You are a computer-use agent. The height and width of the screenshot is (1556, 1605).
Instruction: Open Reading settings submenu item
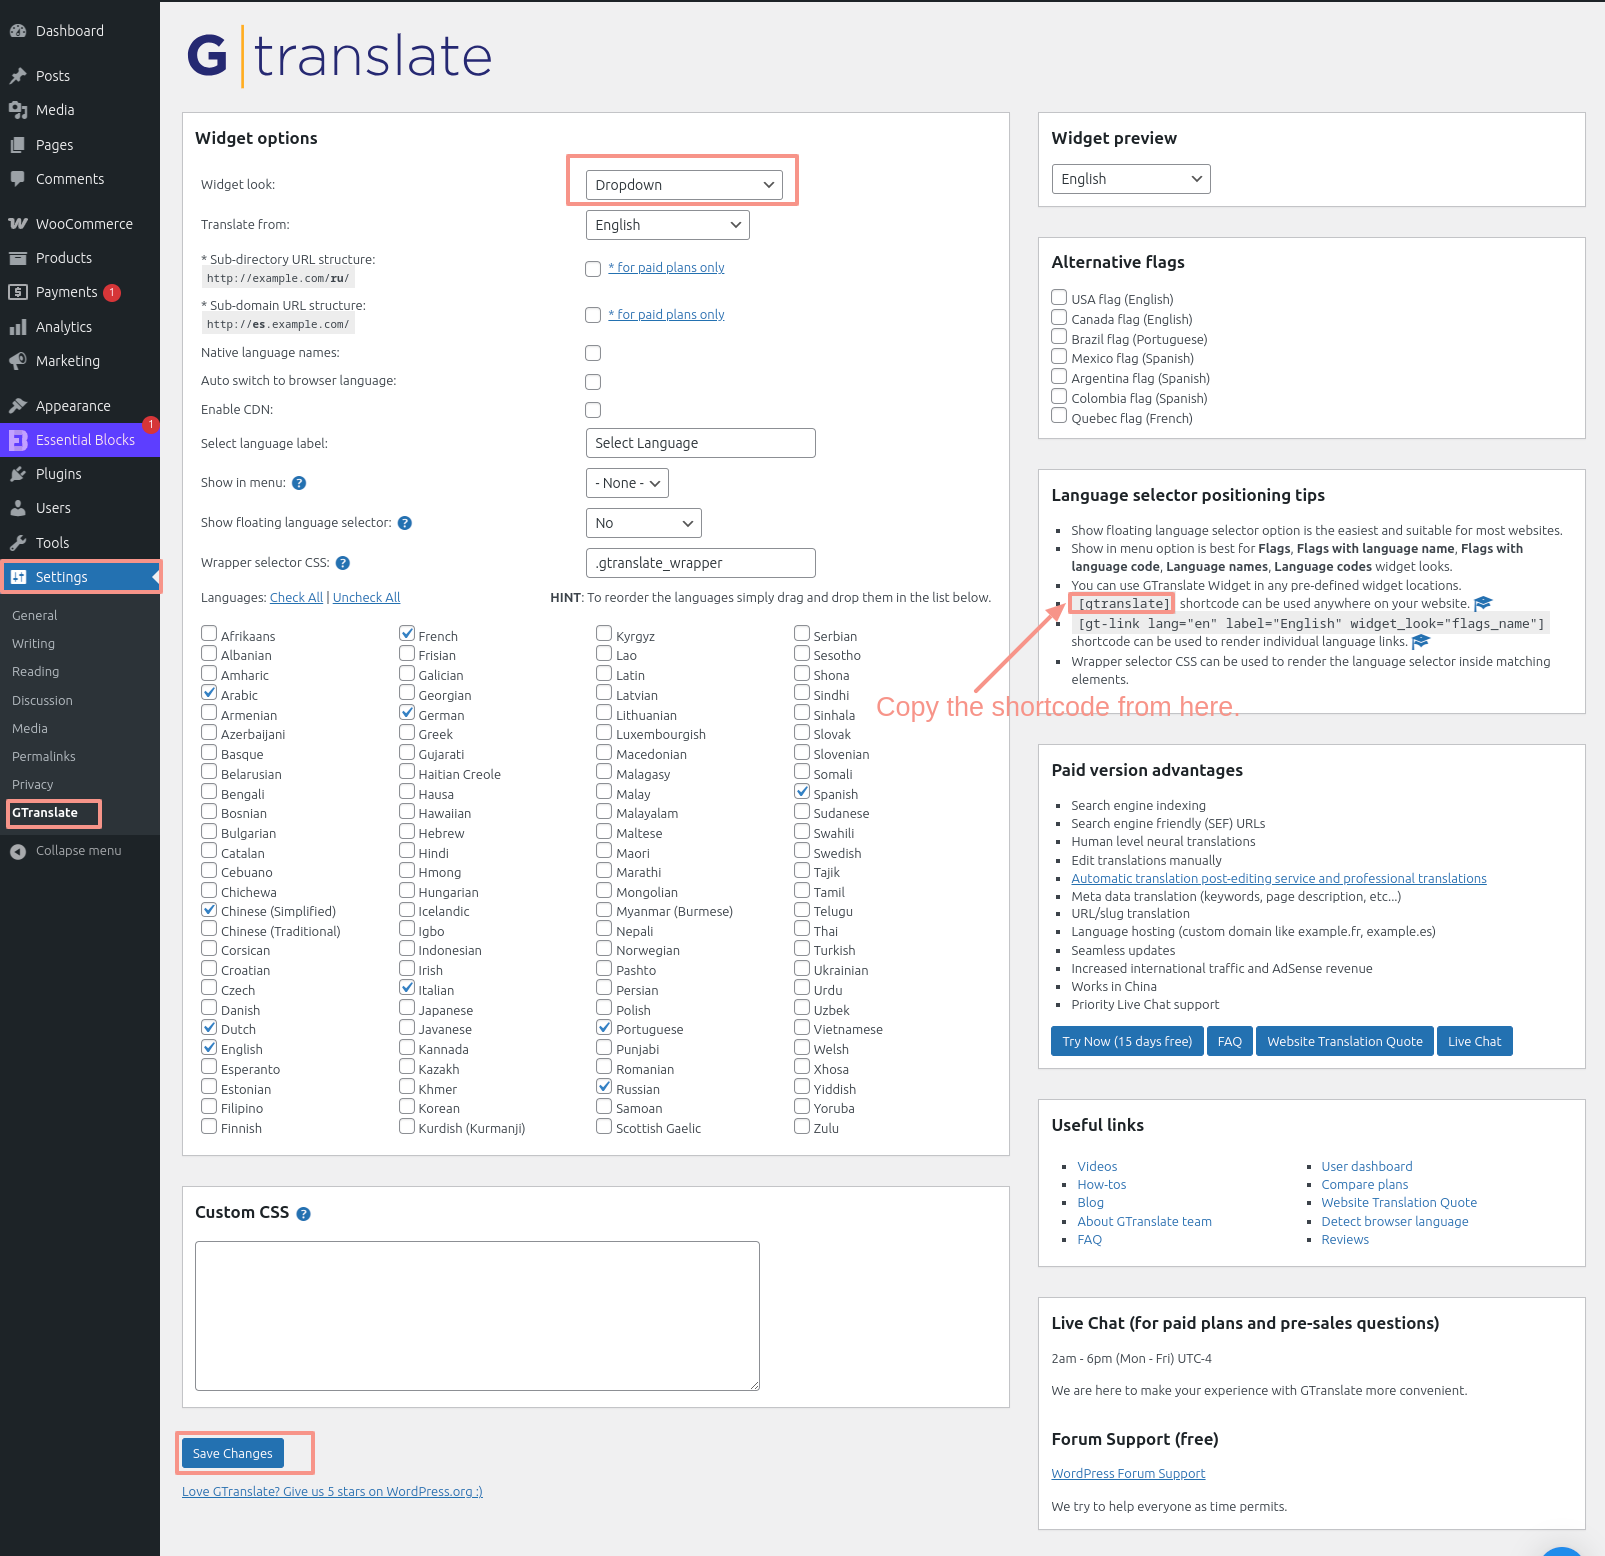[36, 672]
